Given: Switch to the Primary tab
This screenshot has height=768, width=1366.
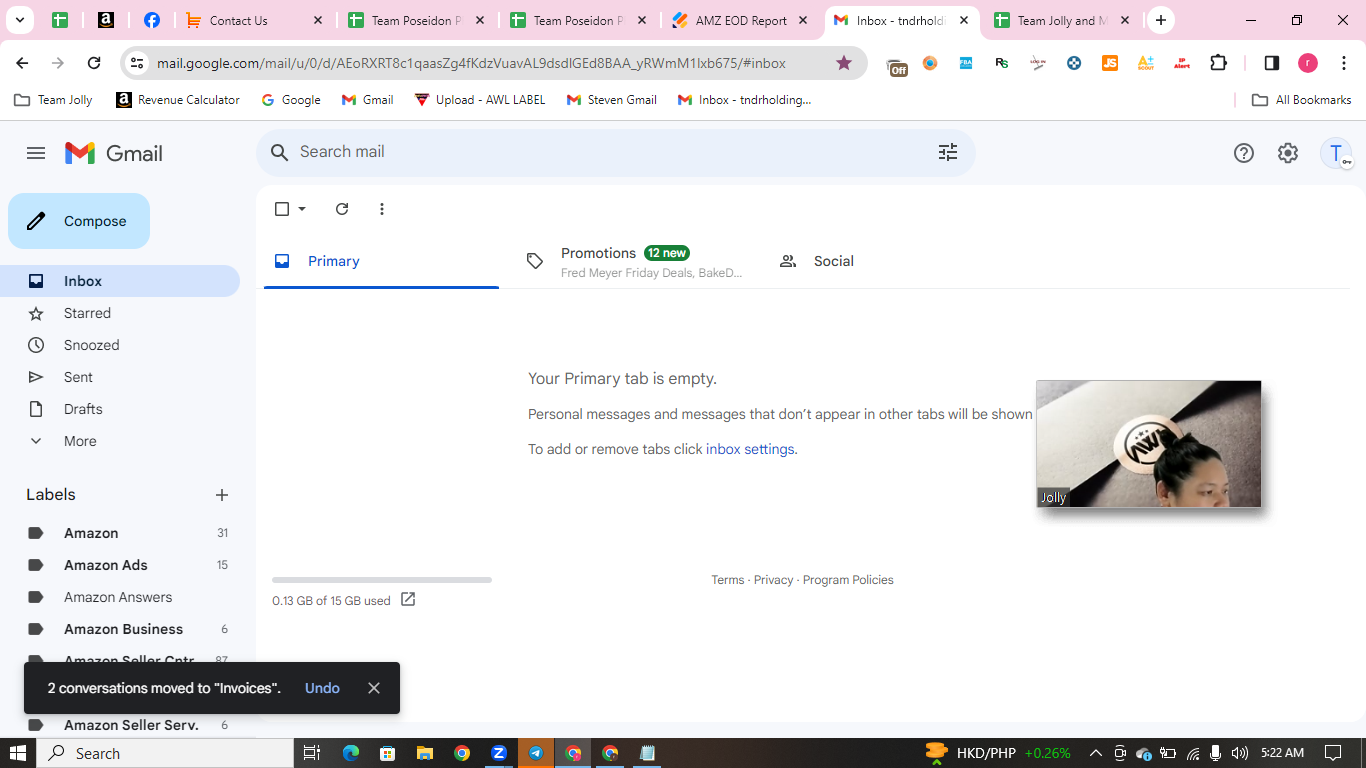Looking at the screenshot, I should (x=381, y=261).
